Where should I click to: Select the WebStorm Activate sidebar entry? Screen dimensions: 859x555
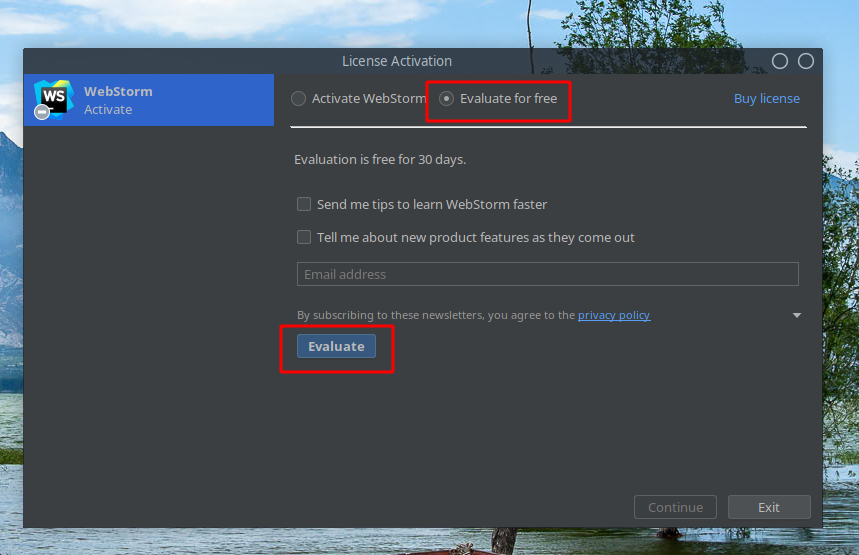tap(148, 100)
